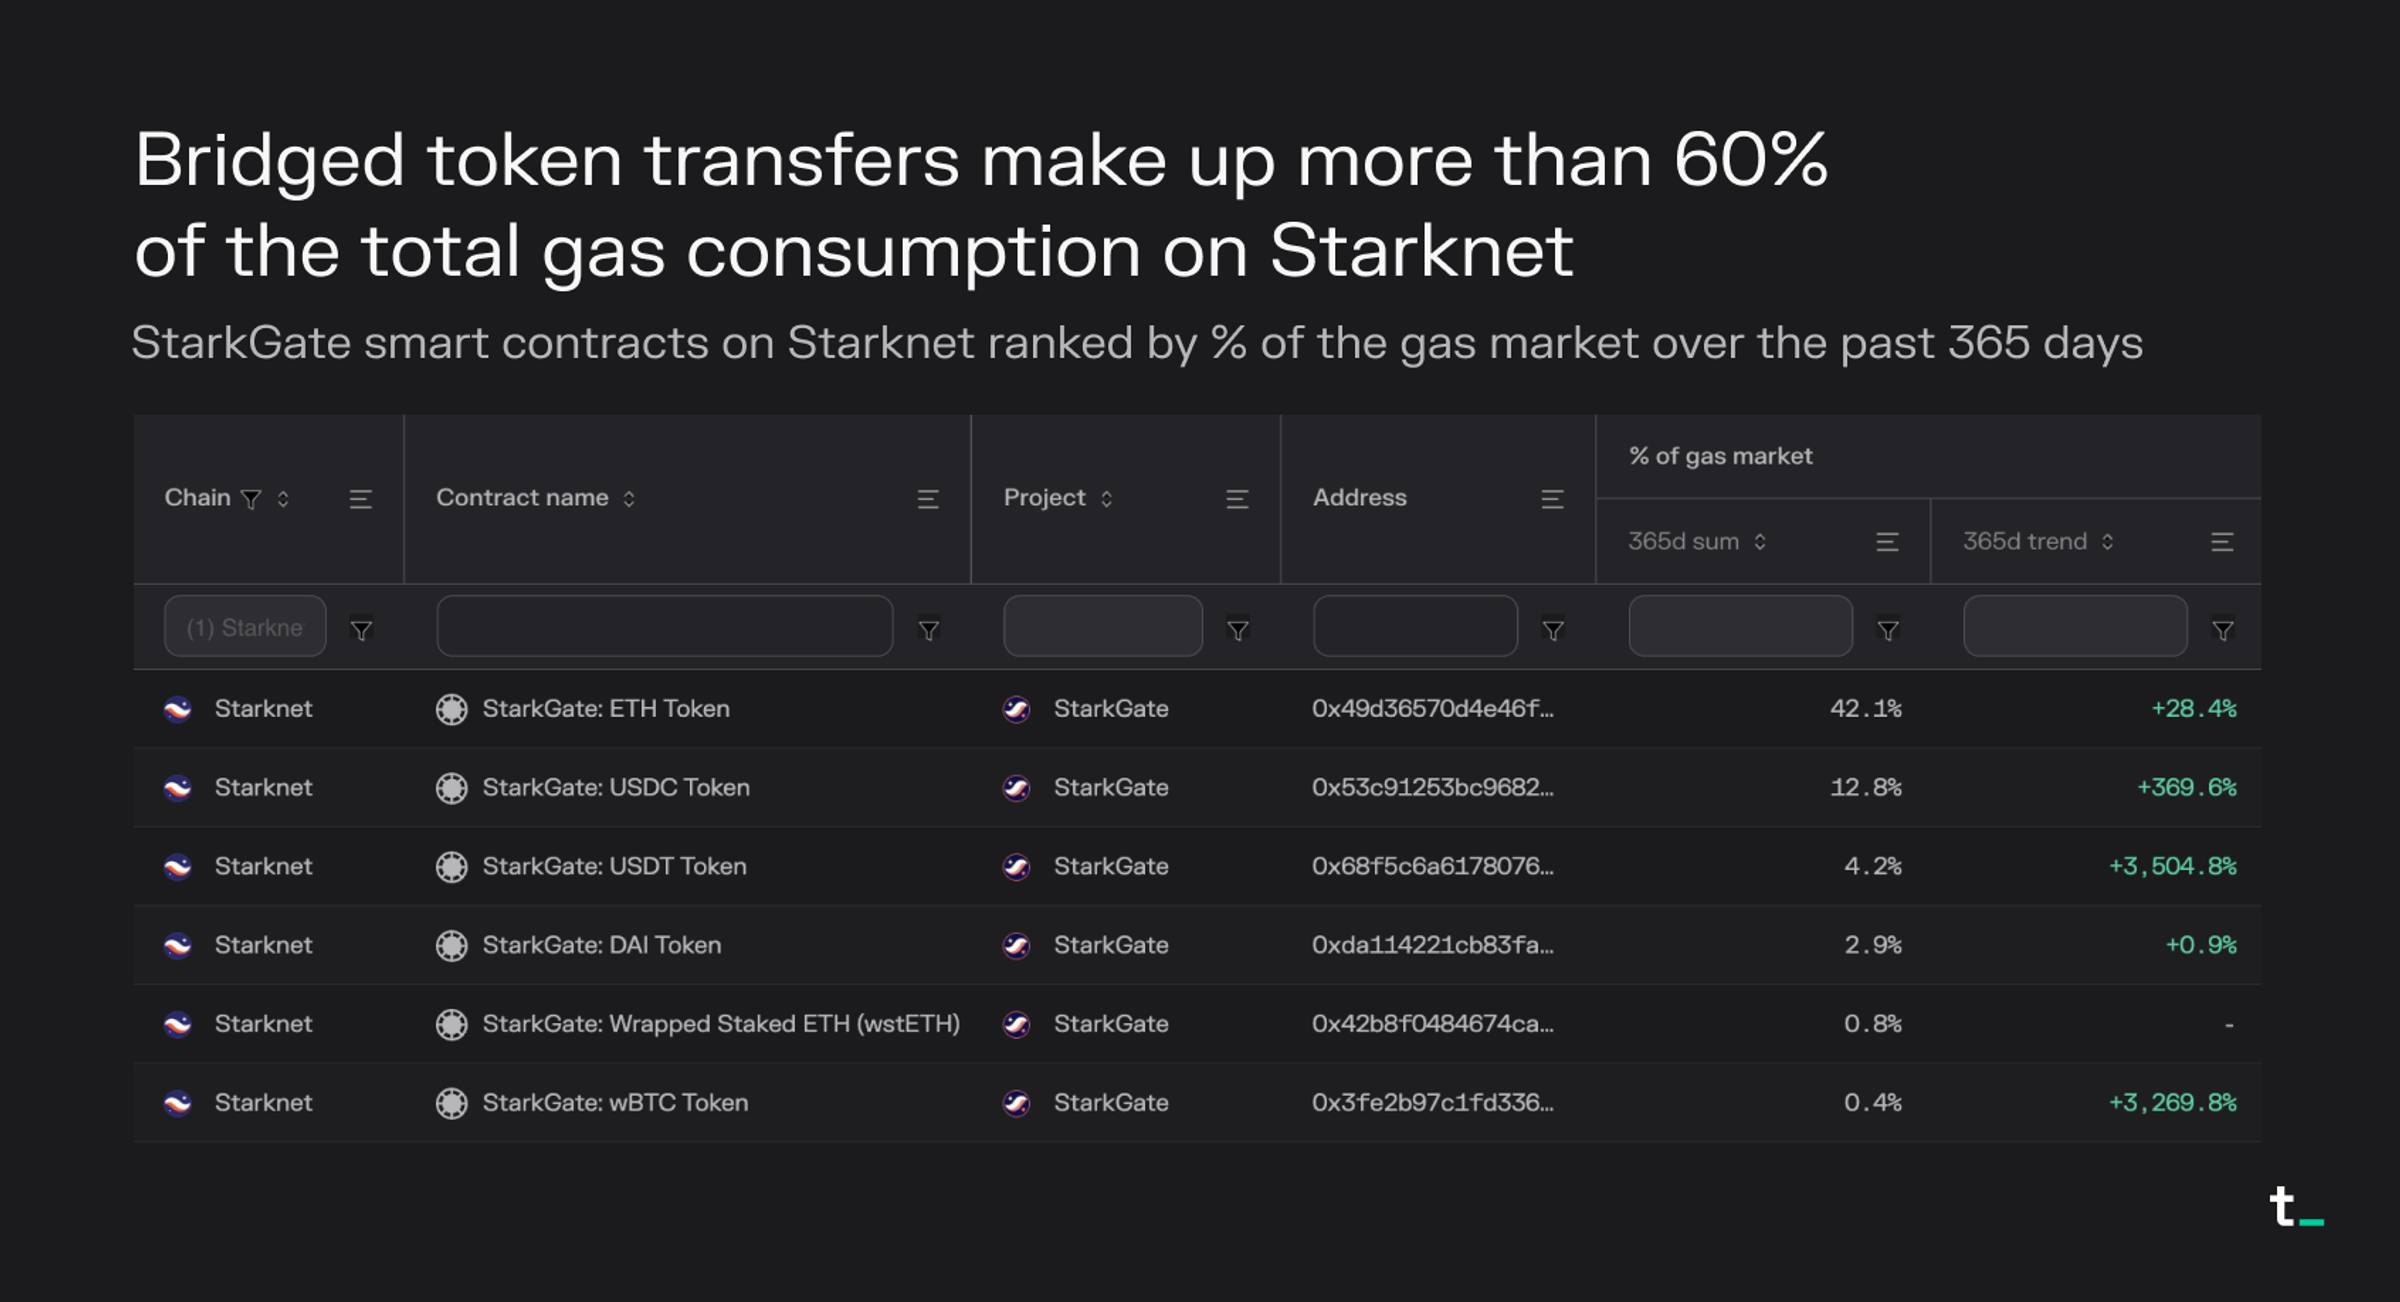
Task: Open StarkGate: ETH Token contract link
Action: pyautogui.click(x=606, y=709)
